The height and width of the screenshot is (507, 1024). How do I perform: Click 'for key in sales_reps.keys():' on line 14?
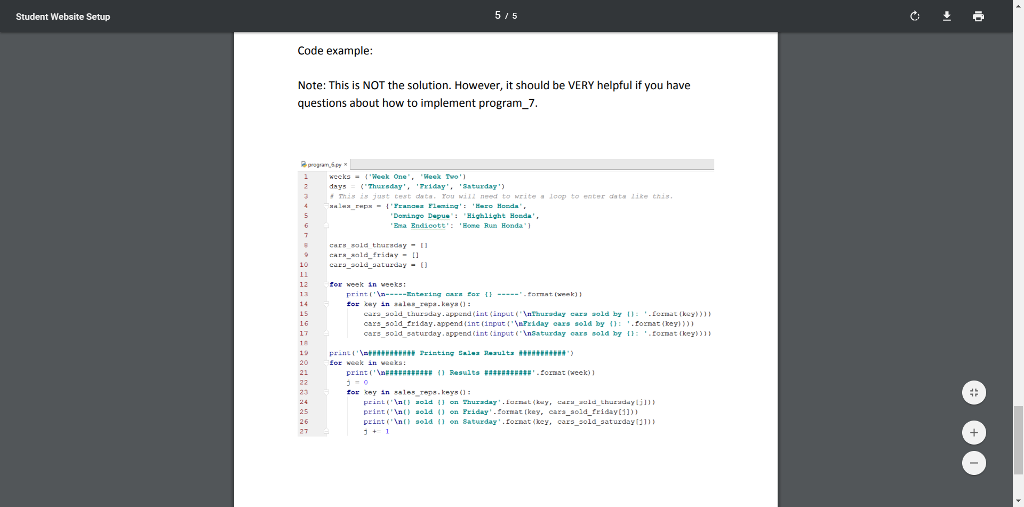409,304
